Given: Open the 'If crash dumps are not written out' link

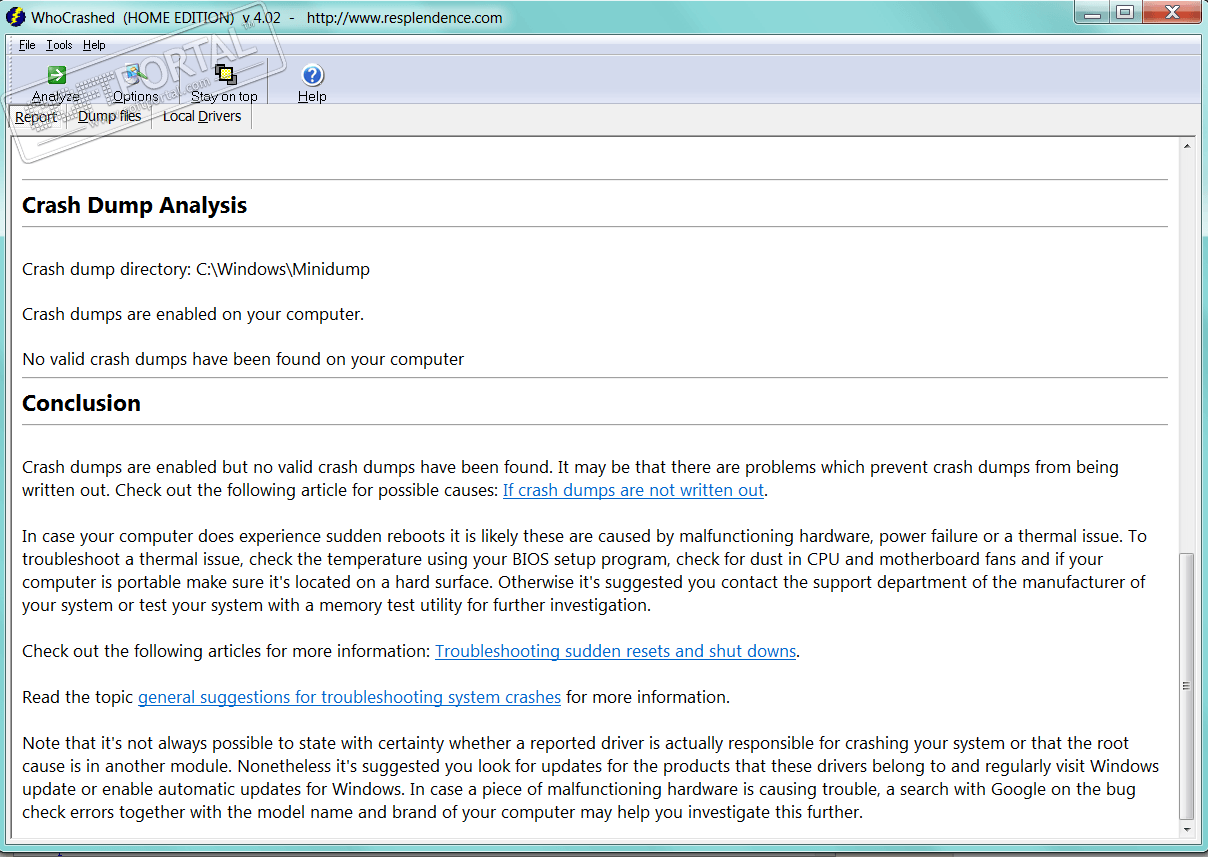Looking at the screenshot, I should pyautogui.click(x=634, y=490).
